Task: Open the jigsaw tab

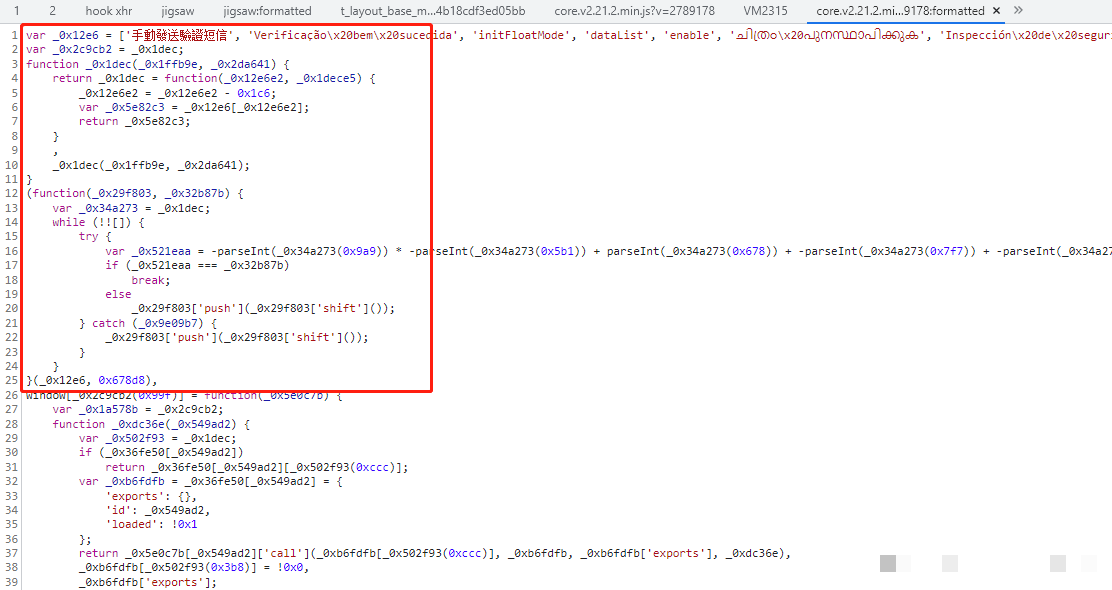Action: (178, 11)
